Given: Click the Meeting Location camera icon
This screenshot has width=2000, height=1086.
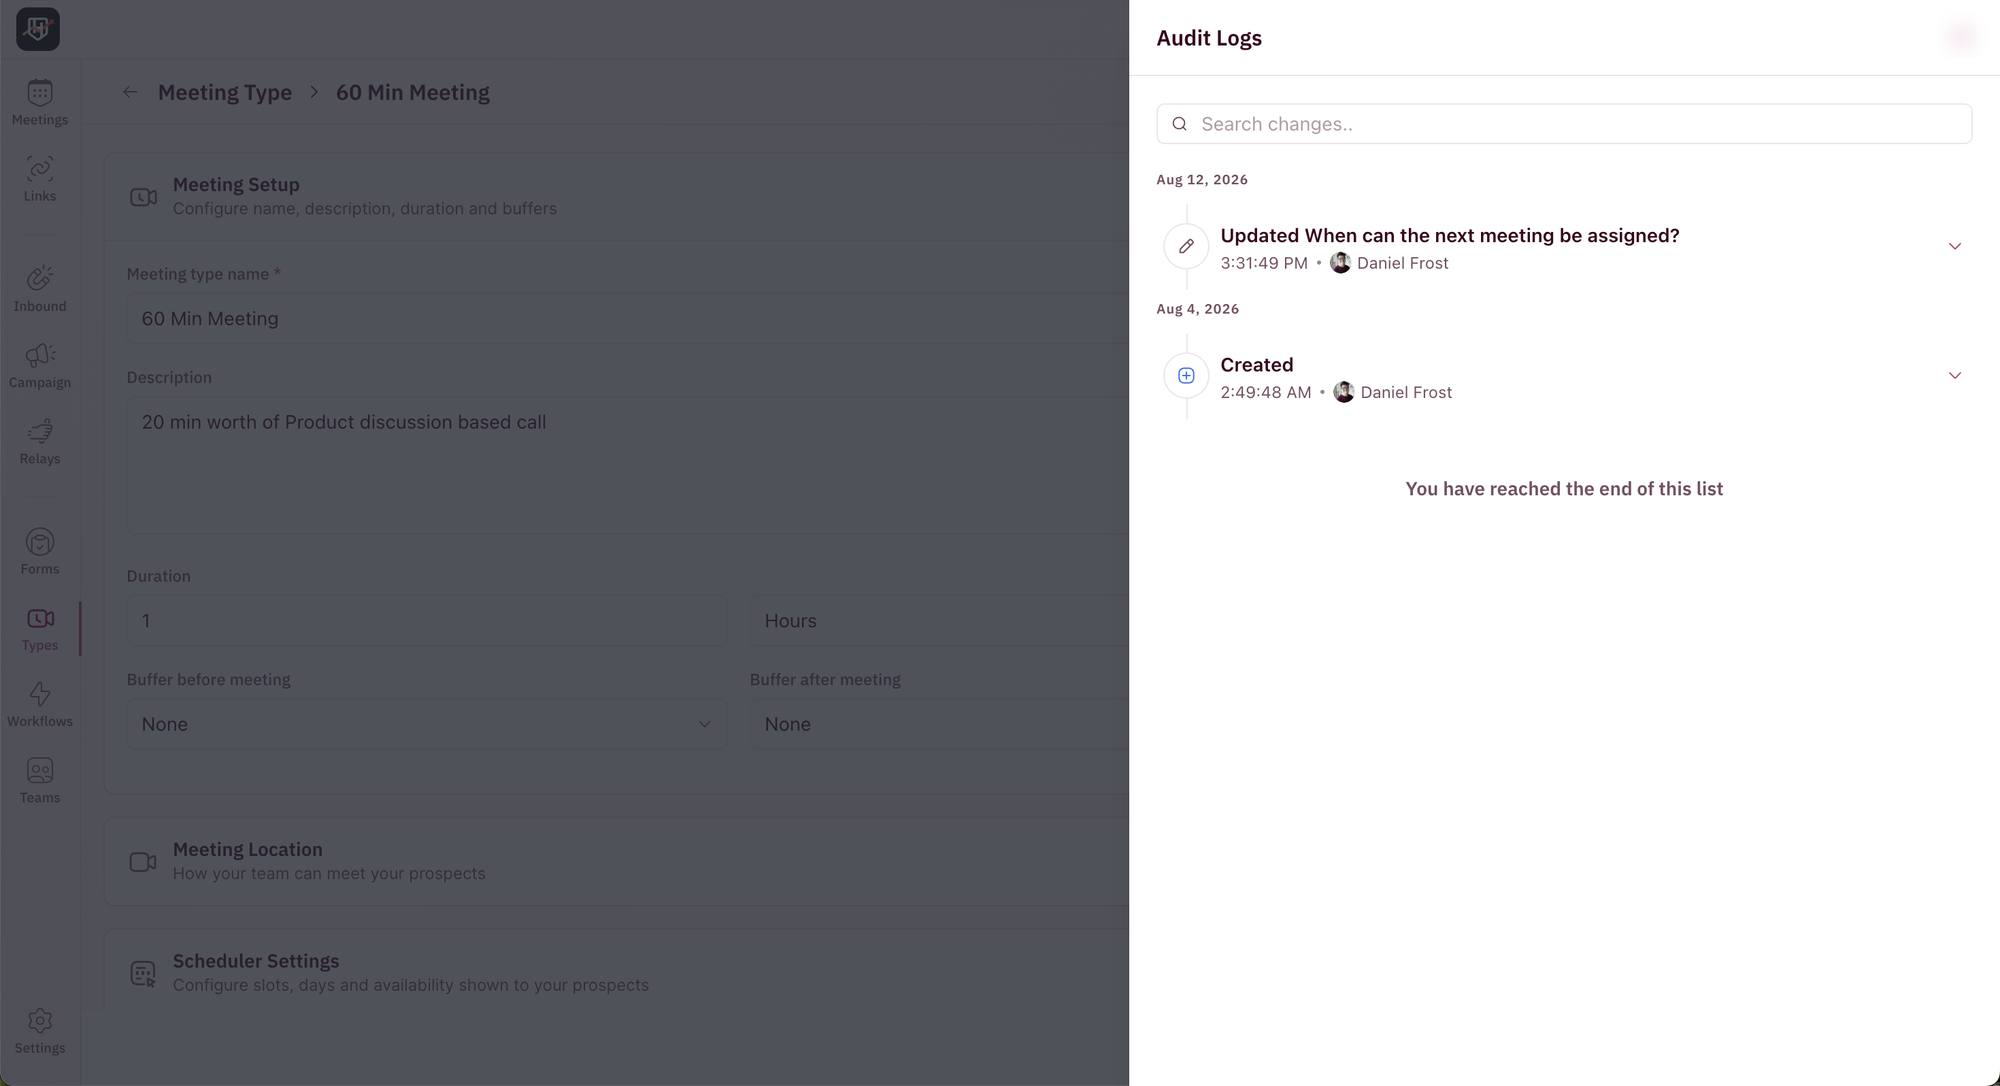Looking at the screenshot, I should 143,862.
